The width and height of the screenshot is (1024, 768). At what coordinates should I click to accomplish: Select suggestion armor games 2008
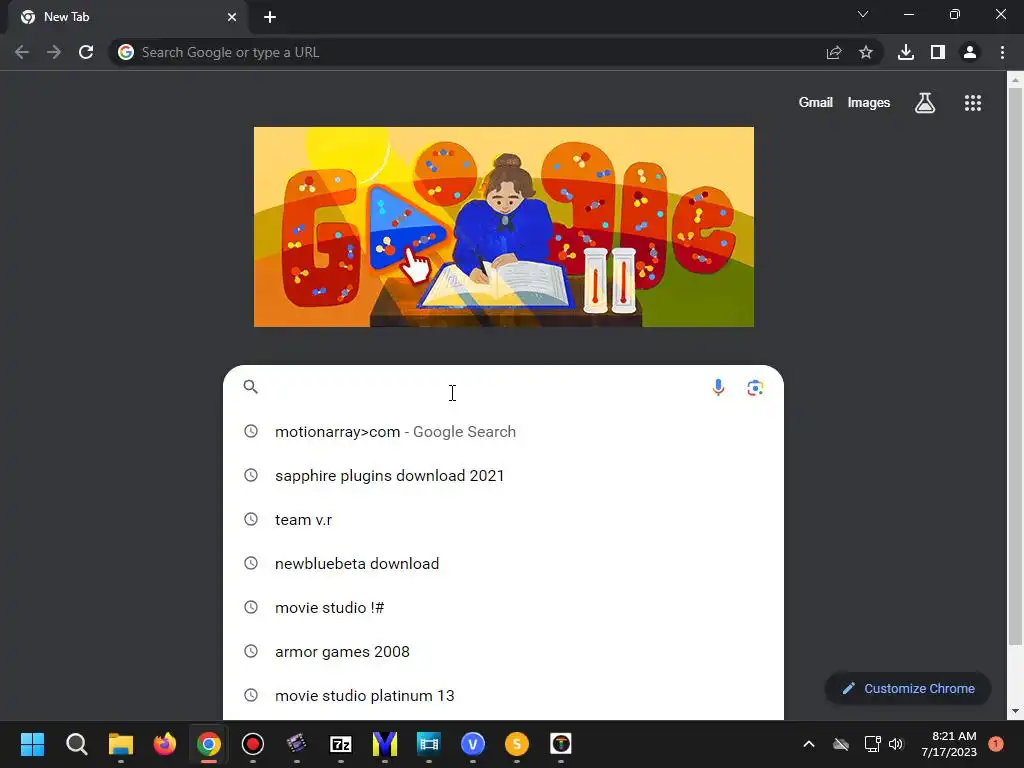503,651
